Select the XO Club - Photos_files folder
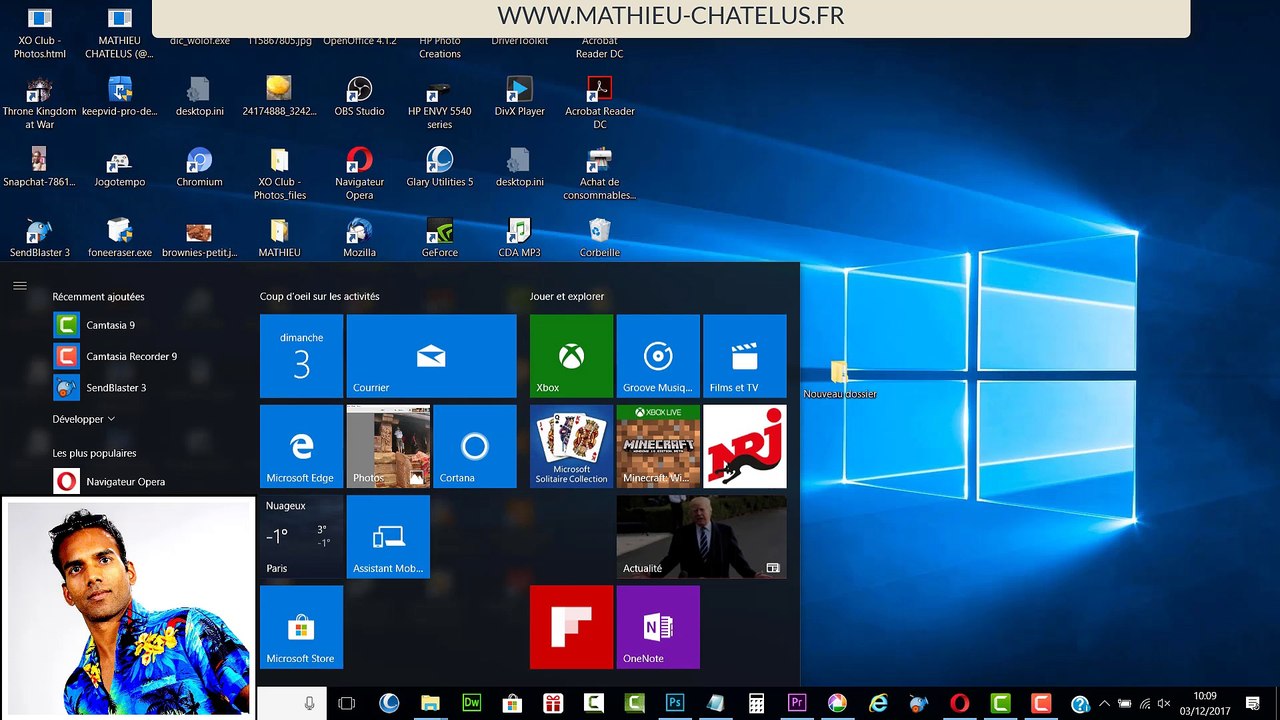 [279, 174]
